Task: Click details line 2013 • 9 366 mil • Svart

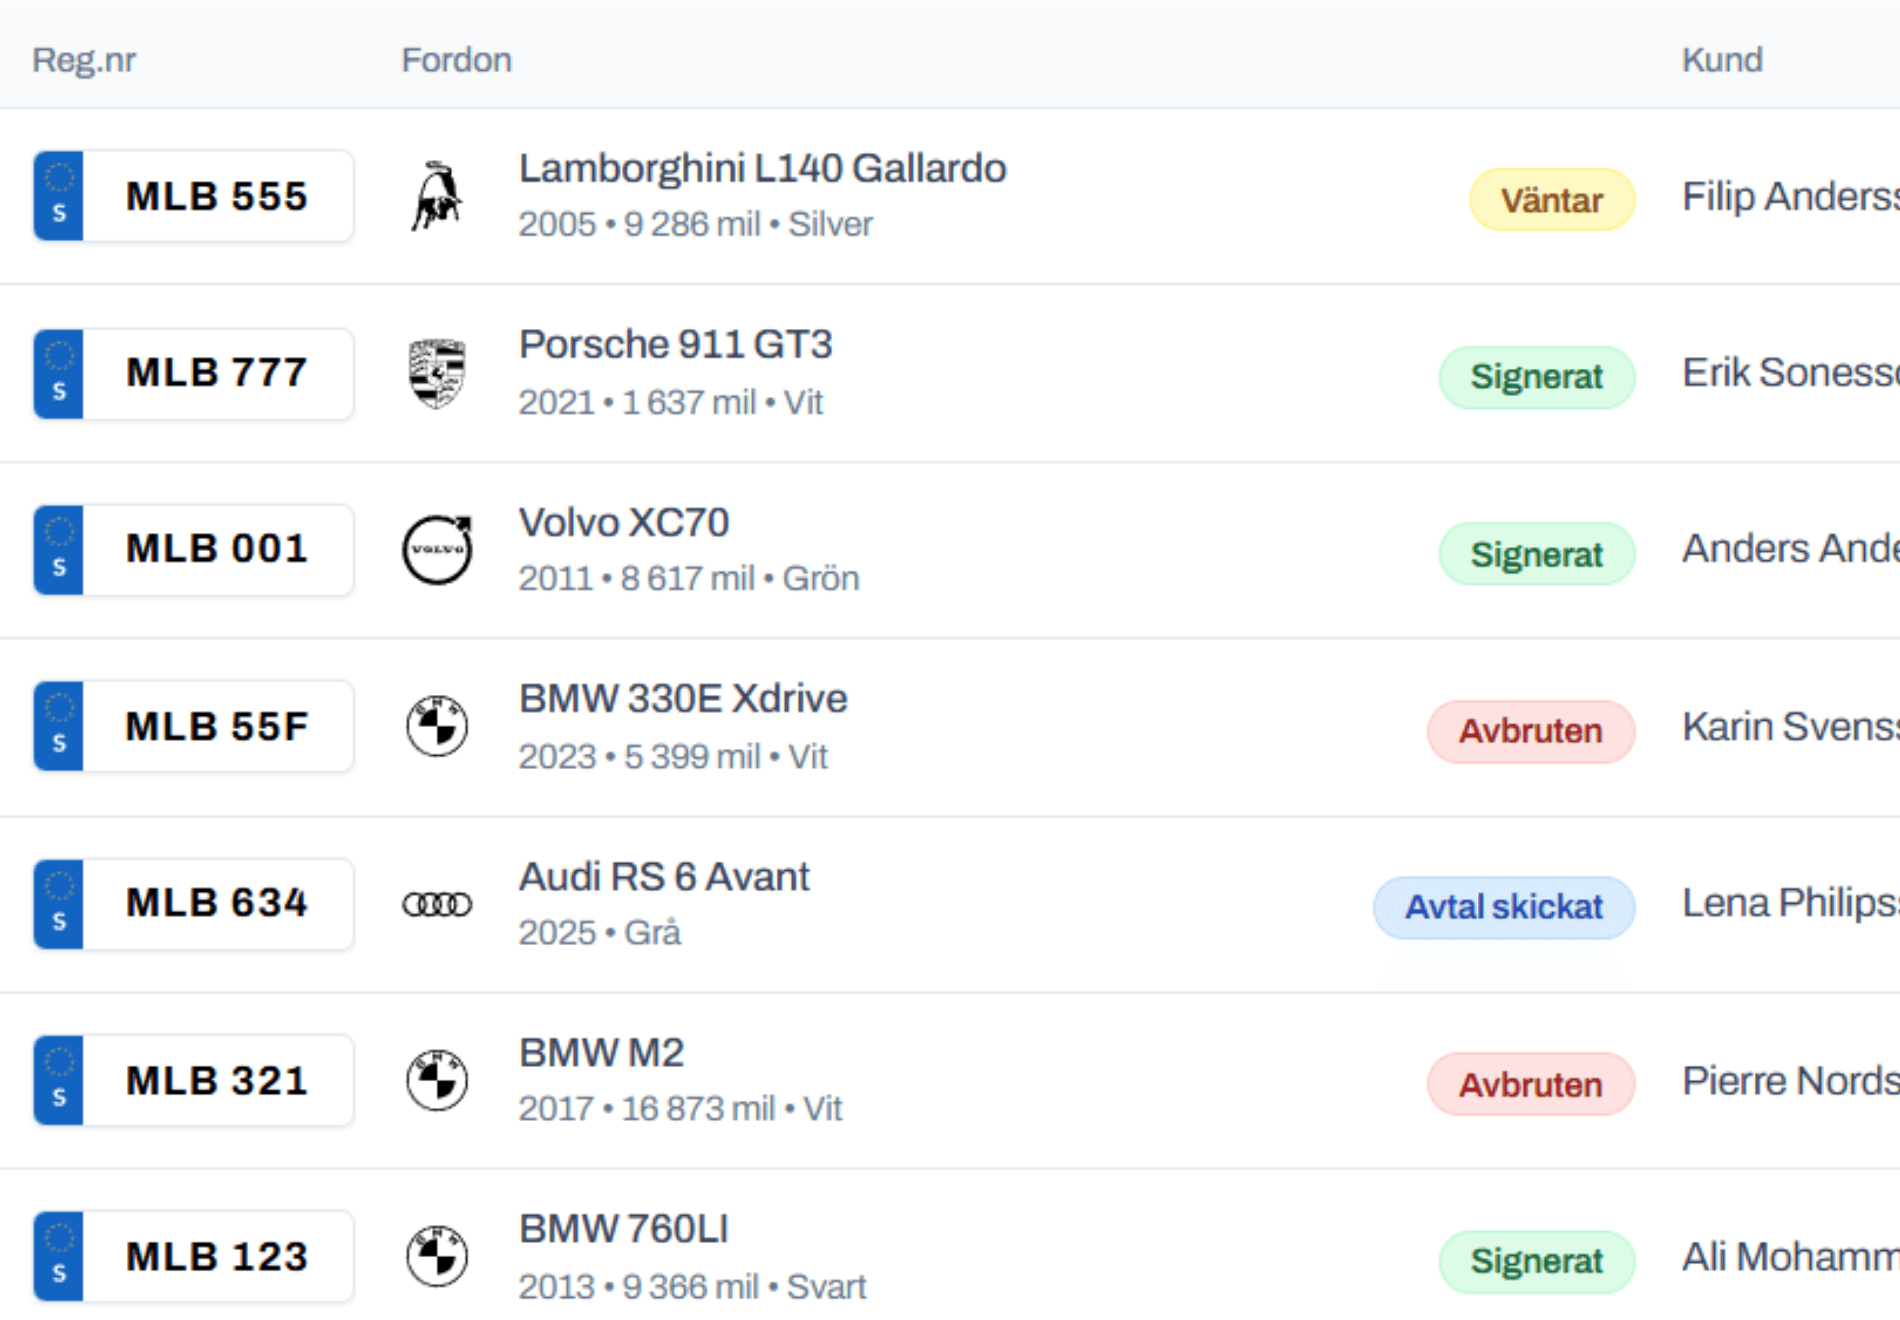Action: 692,1286
